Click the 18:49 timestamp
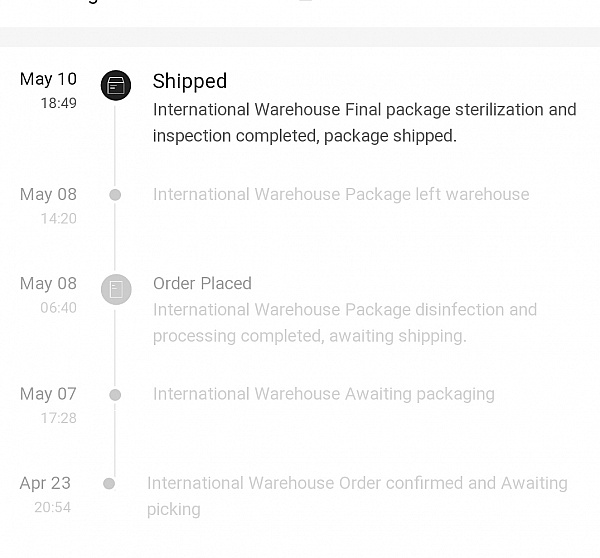This screenshot has width=600, height=558. coord(59,103)
